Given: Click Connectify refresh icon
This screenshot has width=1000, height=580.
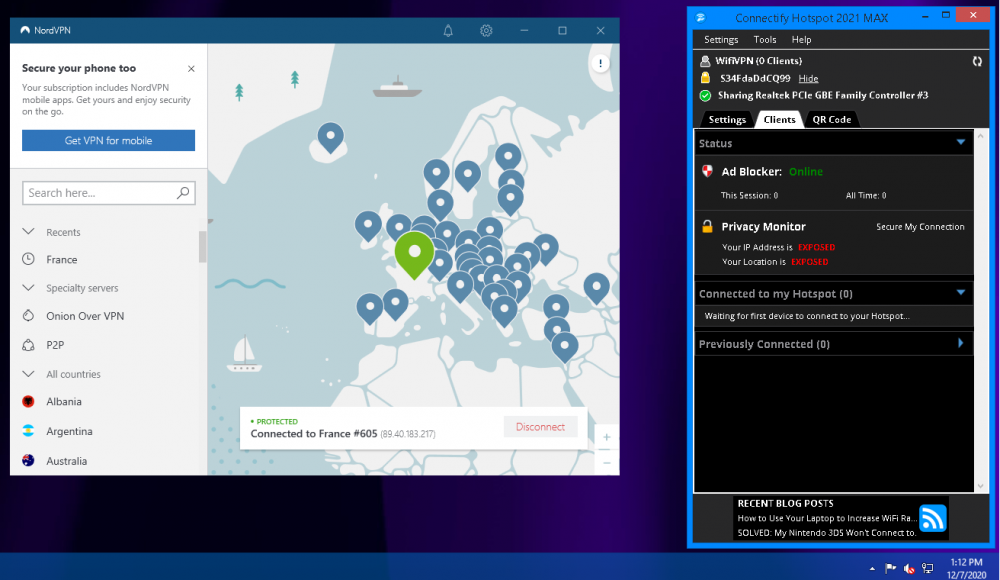Looking at the screenshot, I should (976, 61).
